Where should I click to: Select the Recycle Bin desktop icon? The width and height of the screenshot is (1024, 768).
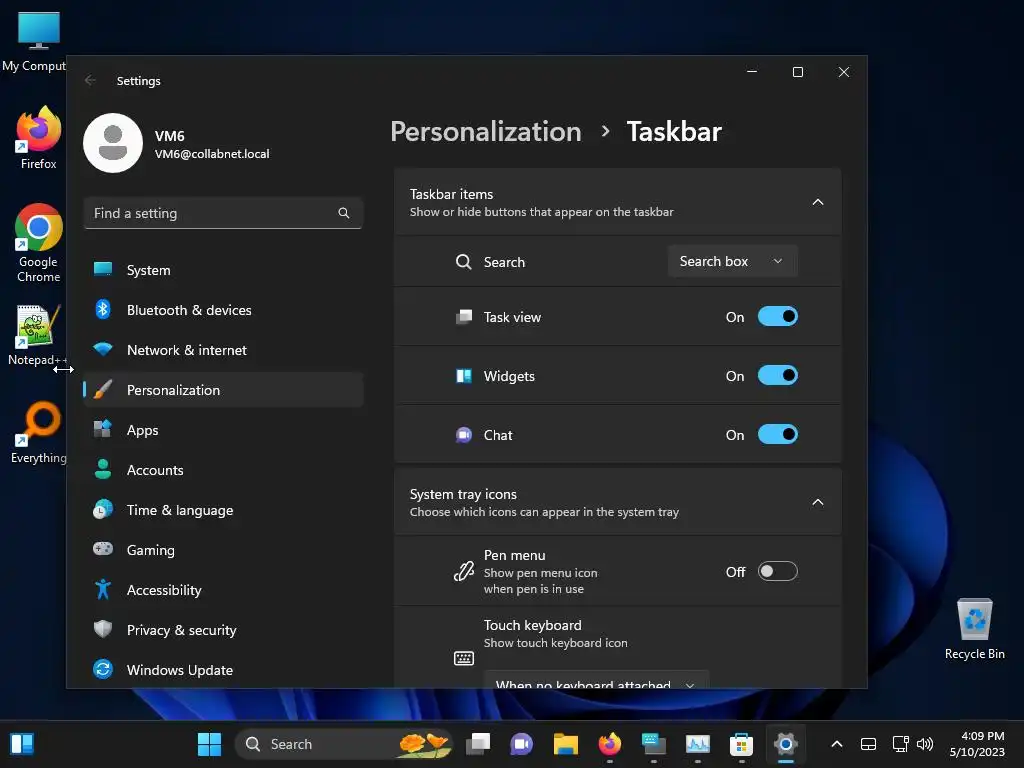[974, 628]
